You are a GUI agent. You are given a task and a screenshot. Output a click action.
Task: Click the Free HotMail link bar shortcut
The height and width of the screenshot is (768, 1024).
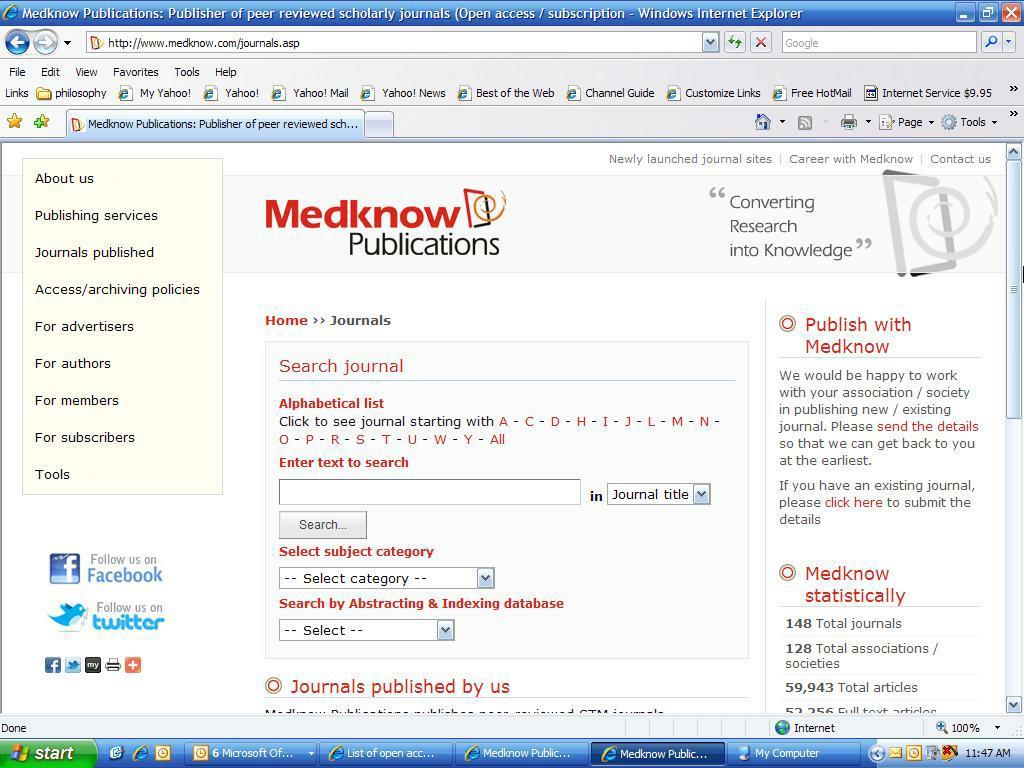(812, 93)
